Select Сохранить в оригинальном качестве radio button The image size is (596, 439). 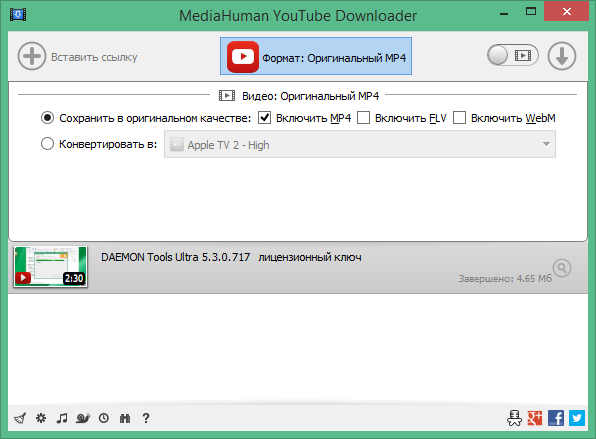[48, 118]
